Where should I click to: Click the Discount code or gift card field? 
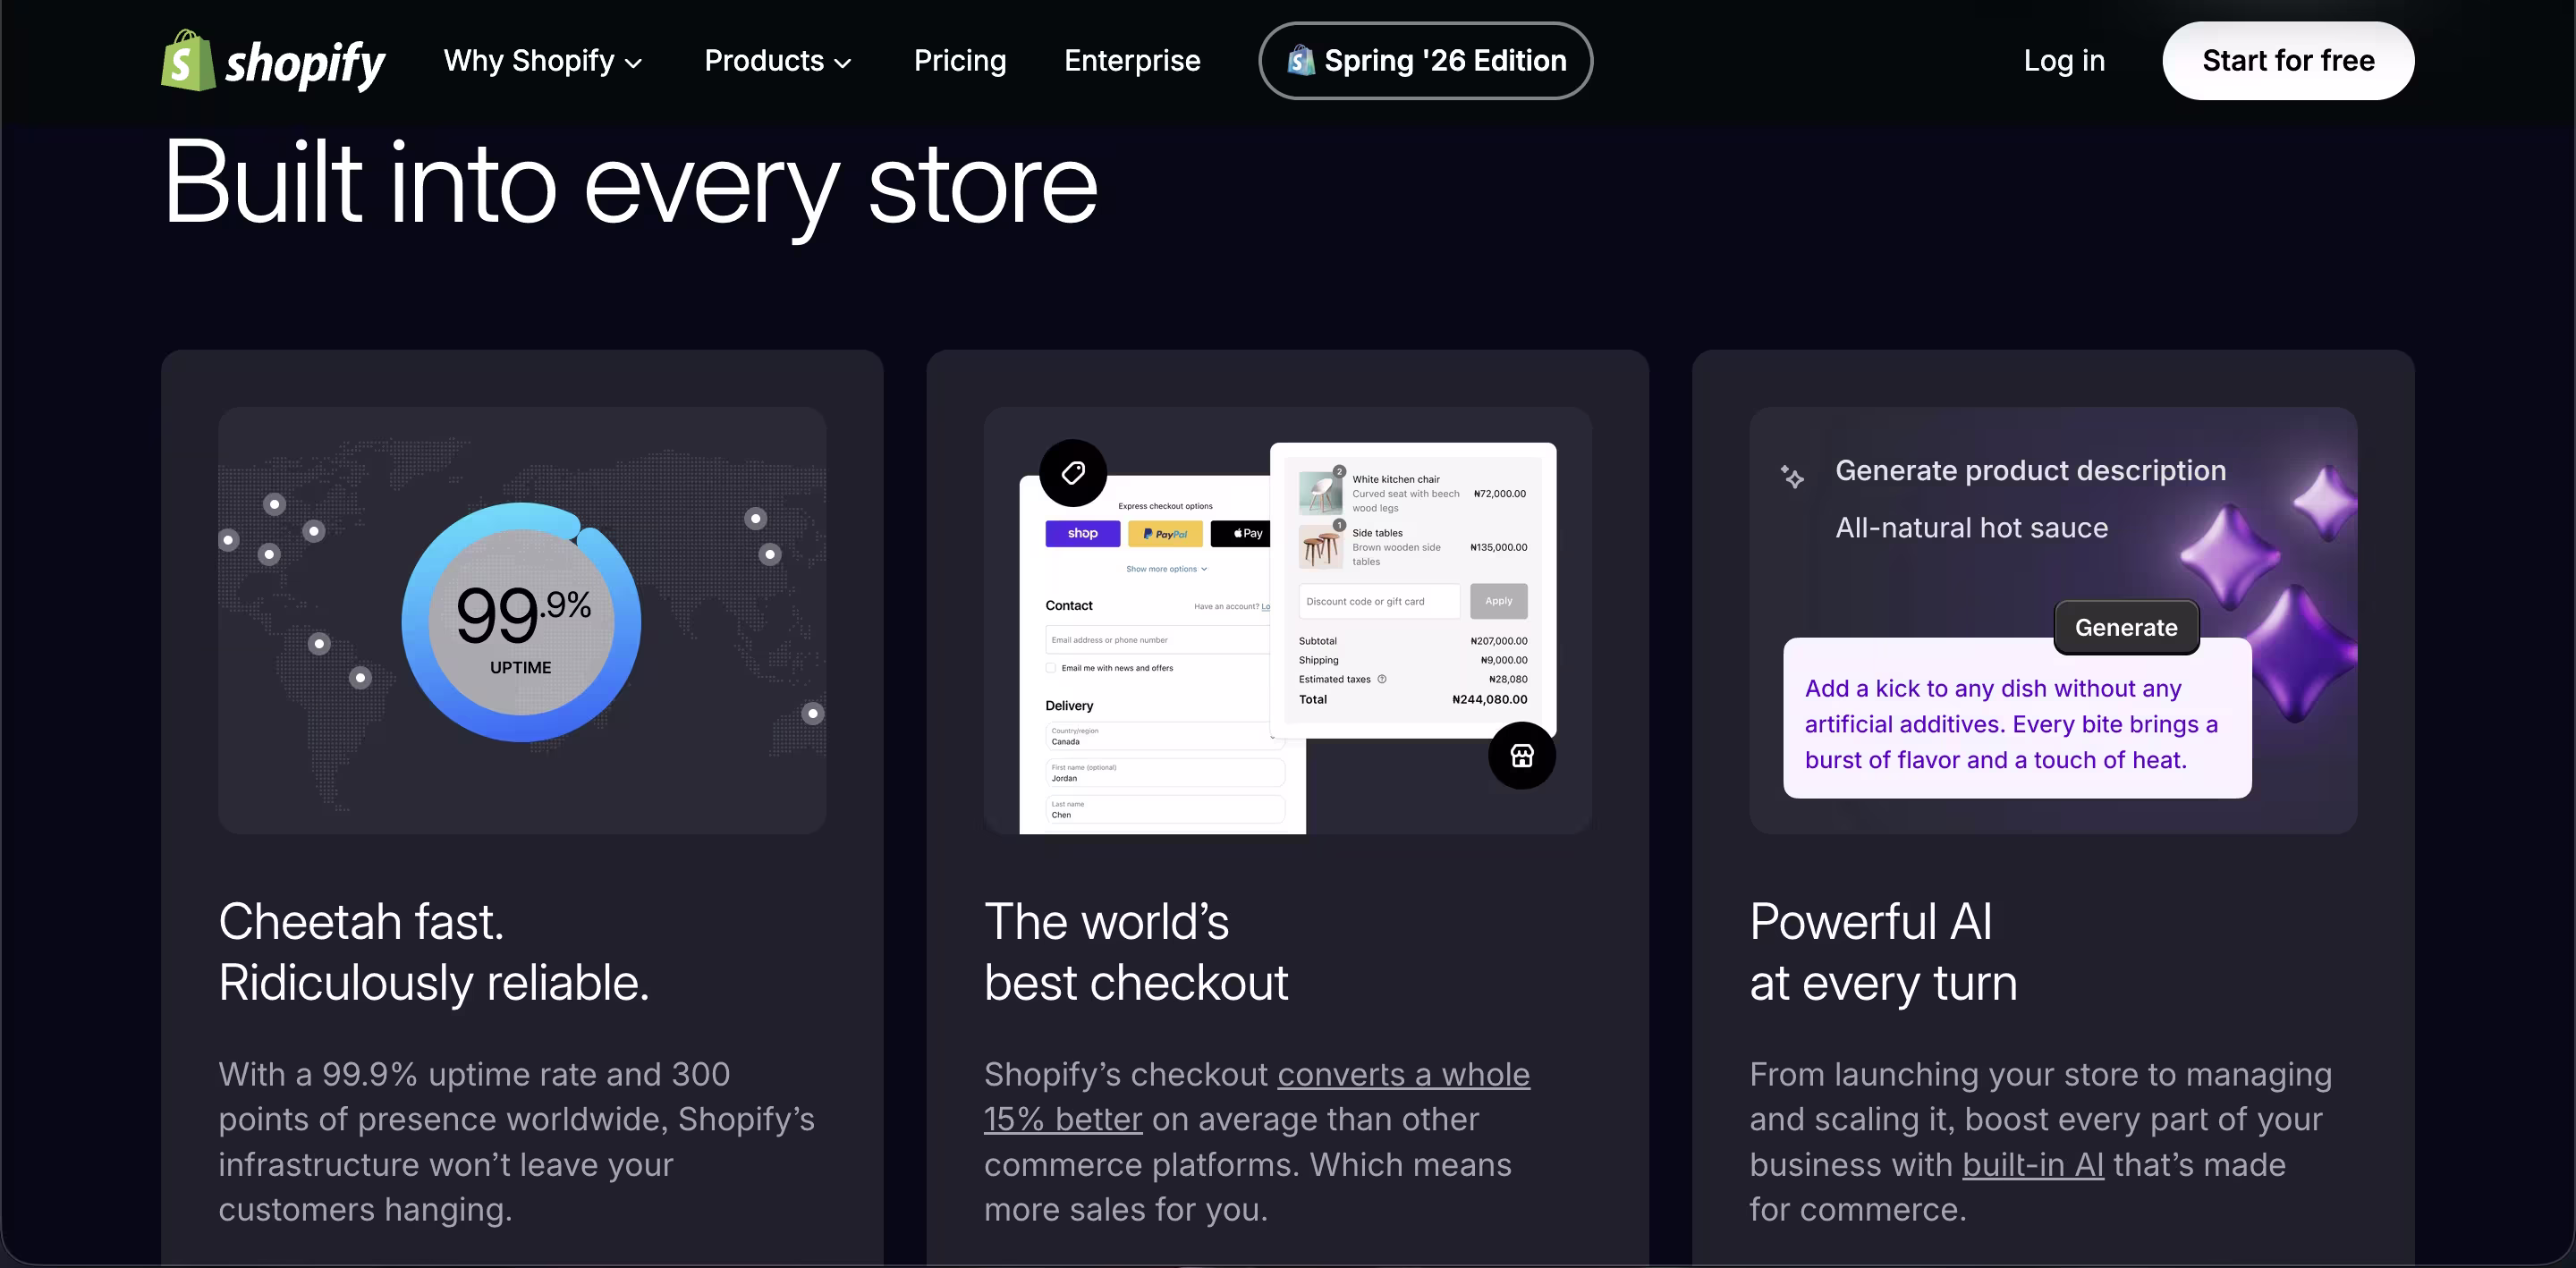tap(1379, 601)
